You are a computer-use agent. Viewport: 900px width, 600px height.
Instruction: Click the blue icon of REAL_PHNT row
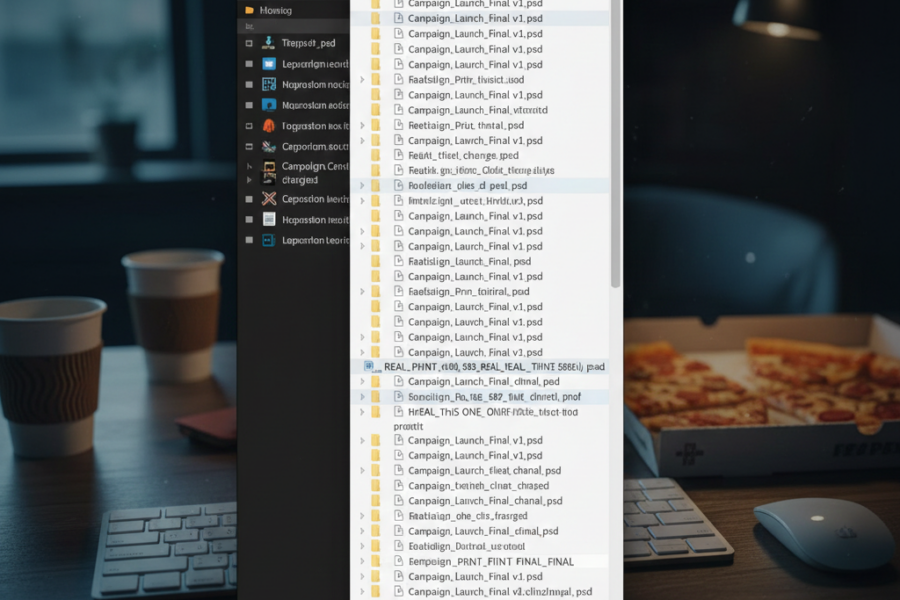(x=369, y=366)
